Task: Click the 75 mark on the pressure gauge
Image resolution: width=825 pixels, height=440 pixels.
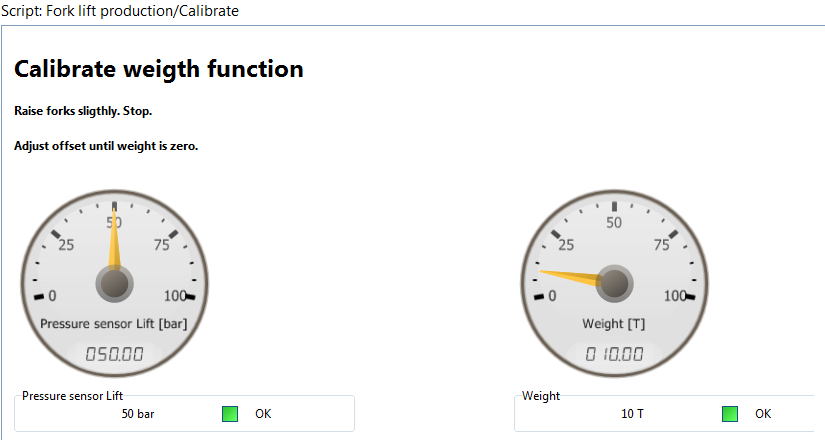Action: [162, 245]
